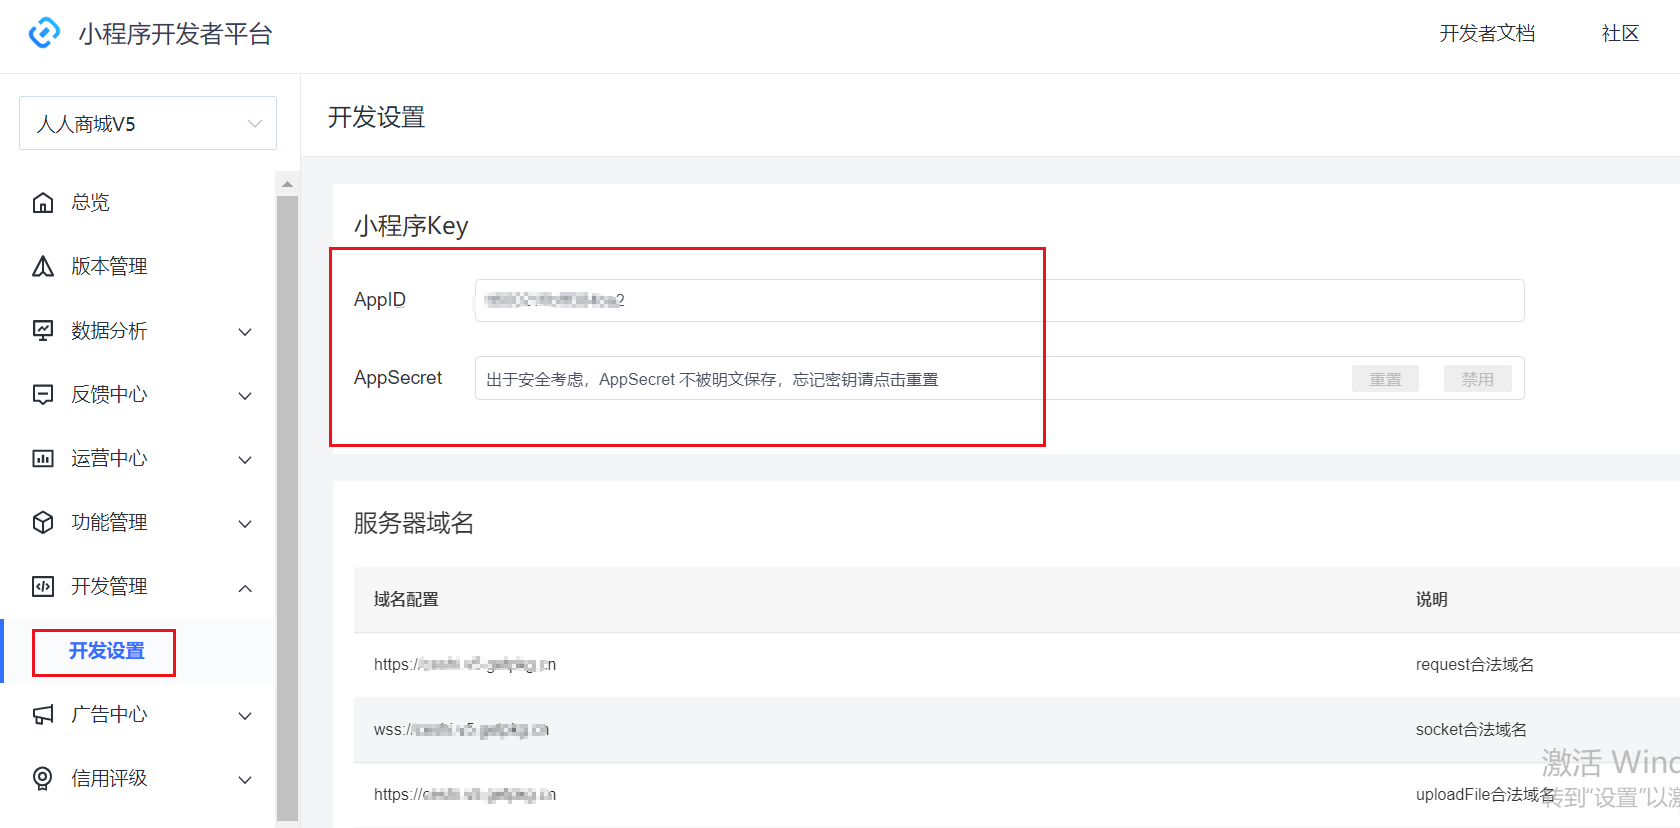This screenshot has width=1680, height=828.
Task: Open the 人人商城V5 app selector dropdown
Action: 148,124
